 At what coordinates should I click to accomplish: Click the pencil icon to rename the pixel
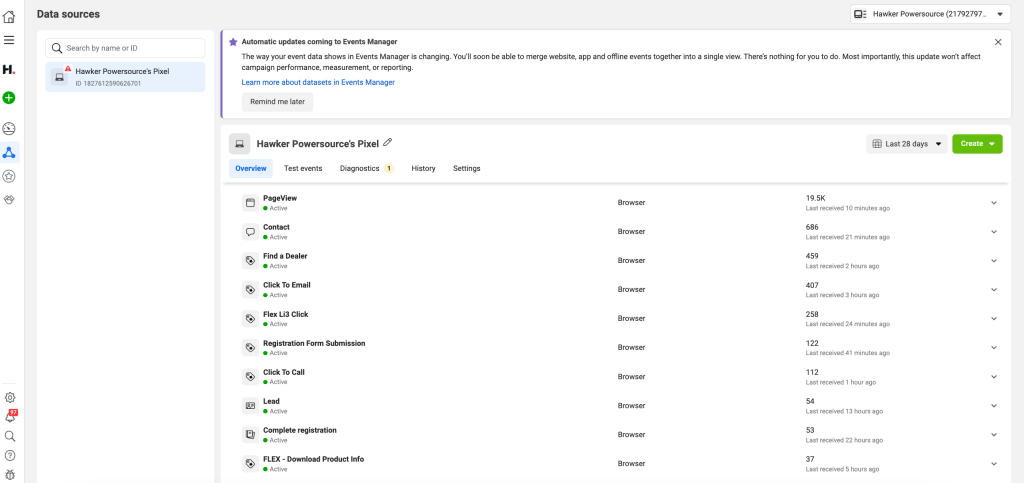click(388, 143)
